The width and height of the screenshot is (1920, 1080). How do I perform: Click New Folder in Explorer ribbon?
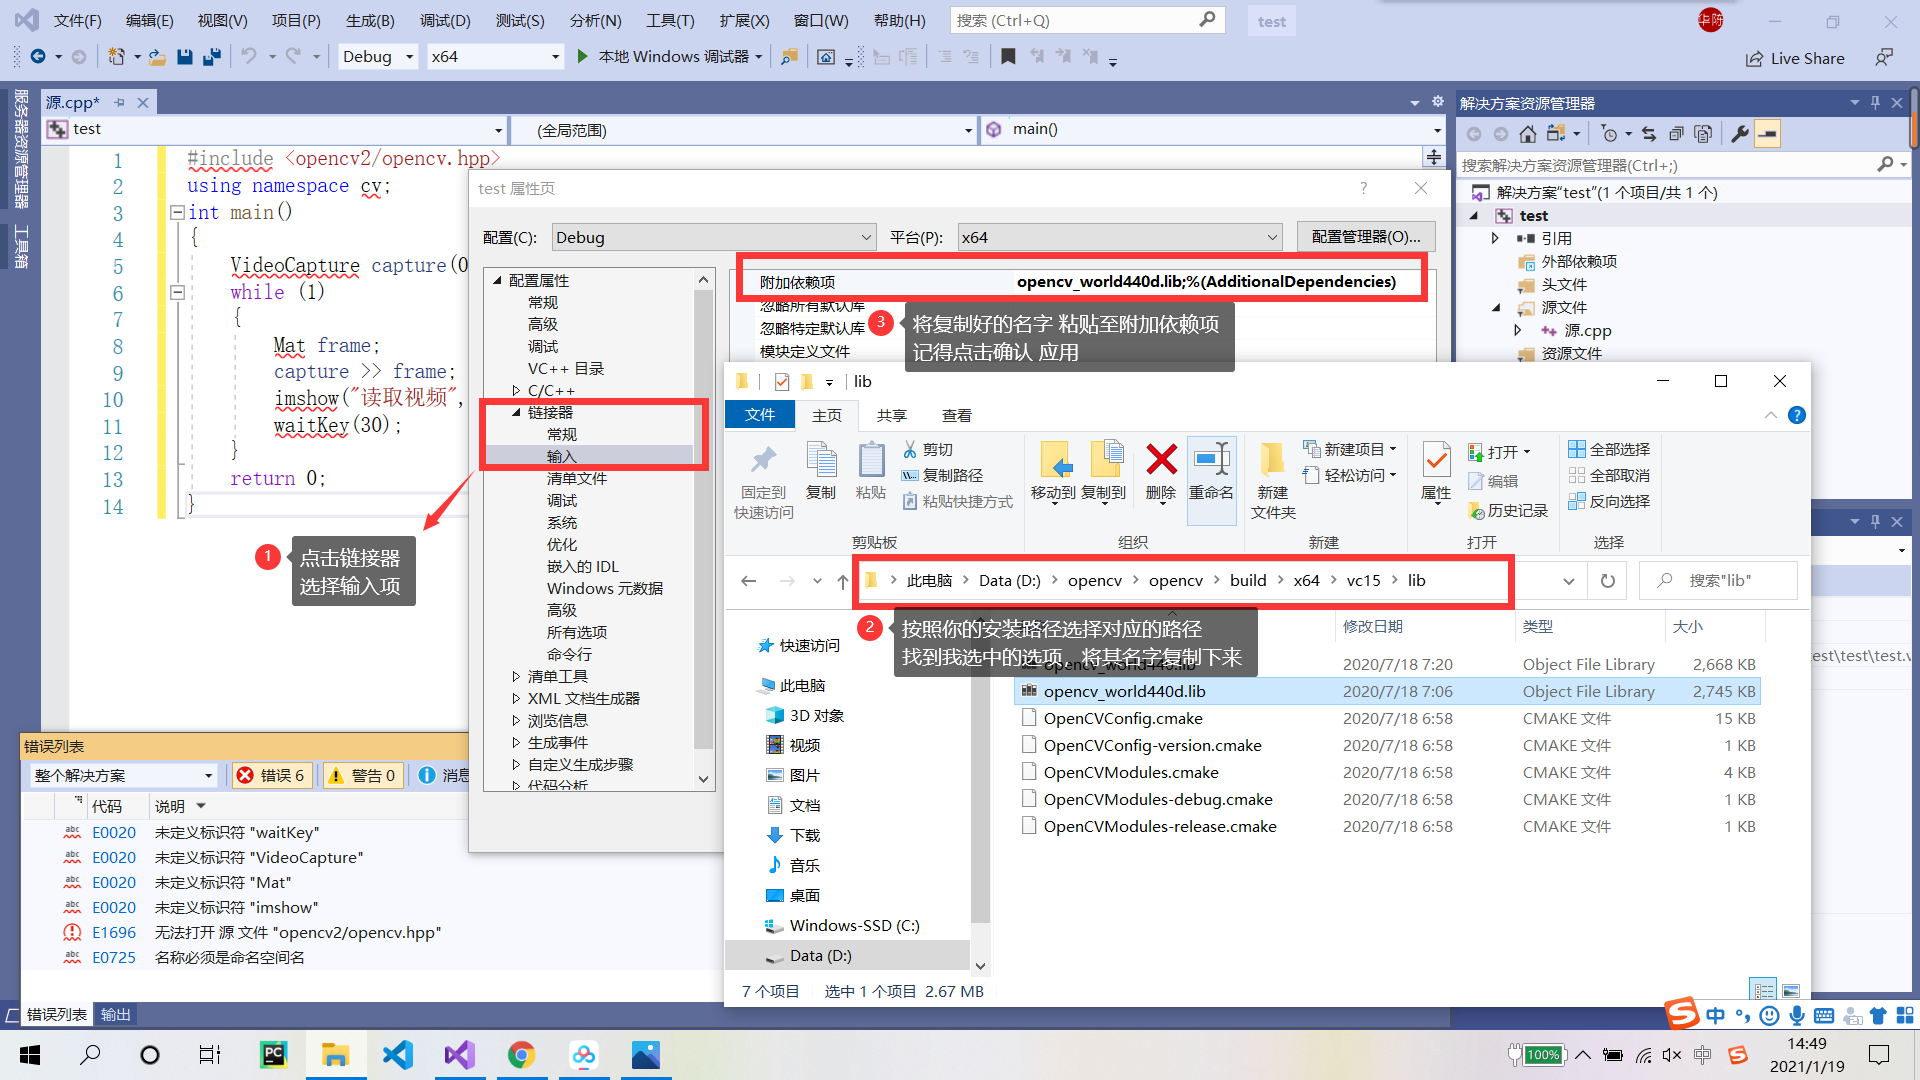point(1273,480)
